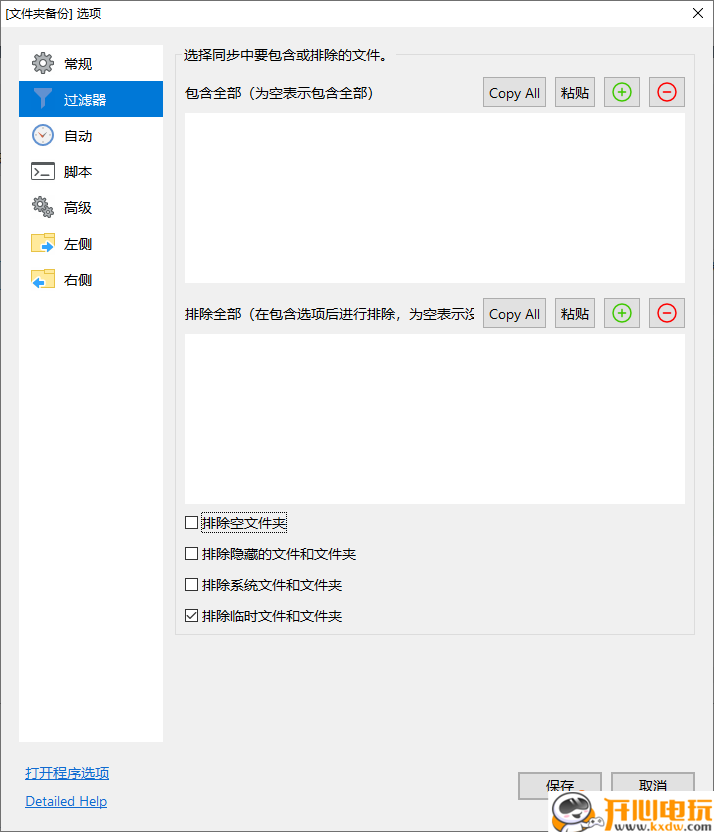
Task: Go to the 右侧 right folder page
Action: click(x=91, y=280)
